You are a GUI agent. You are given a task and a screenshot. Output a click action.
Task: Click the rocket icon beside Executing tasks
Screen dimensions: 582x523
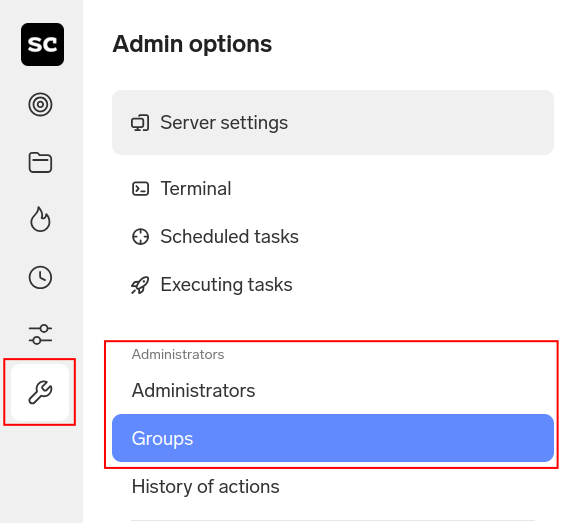(140, 285)
